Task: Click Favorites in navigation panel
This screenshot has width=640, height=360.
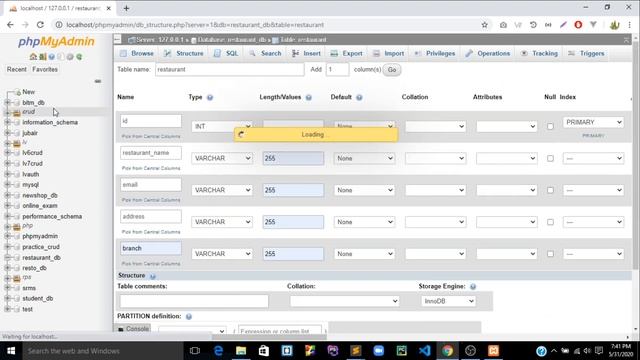Action: (45, 69)
